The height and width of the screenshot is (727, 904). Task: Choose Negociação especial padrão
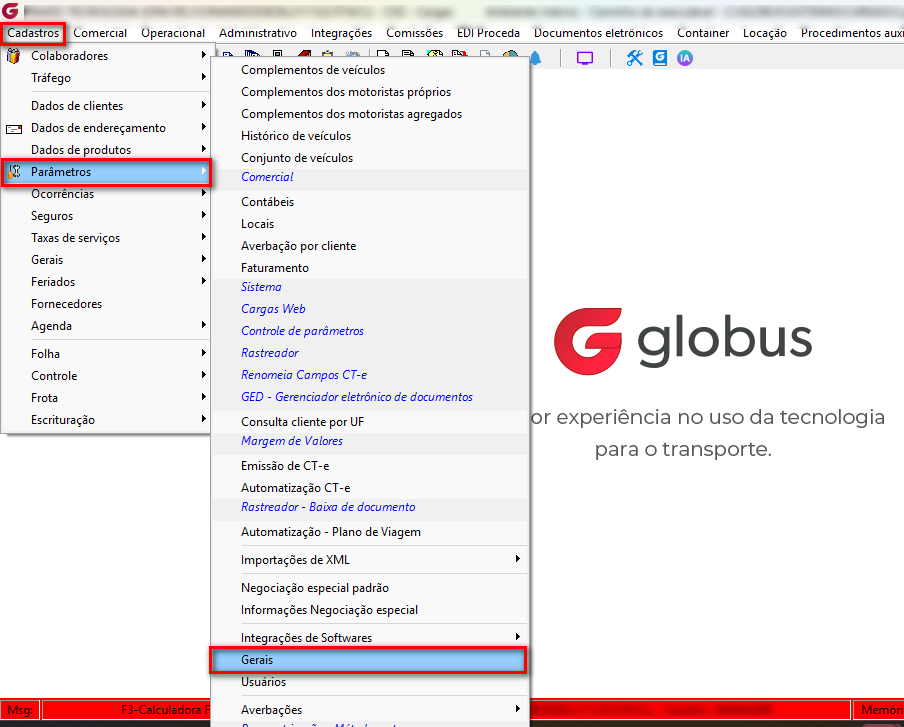pos(370,588)
